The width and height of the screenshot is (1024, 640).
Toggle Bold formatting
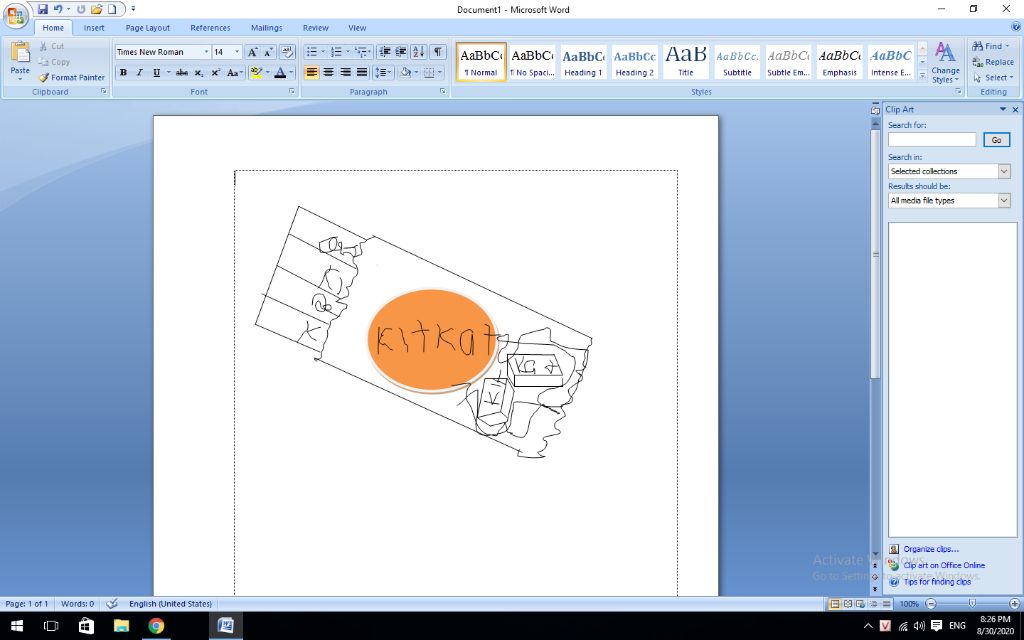pos(123,72)
